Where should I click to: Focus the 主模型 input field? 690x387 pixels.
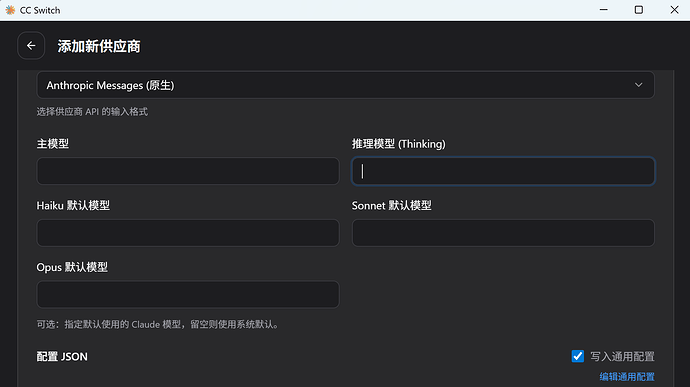tap(188, 171)
